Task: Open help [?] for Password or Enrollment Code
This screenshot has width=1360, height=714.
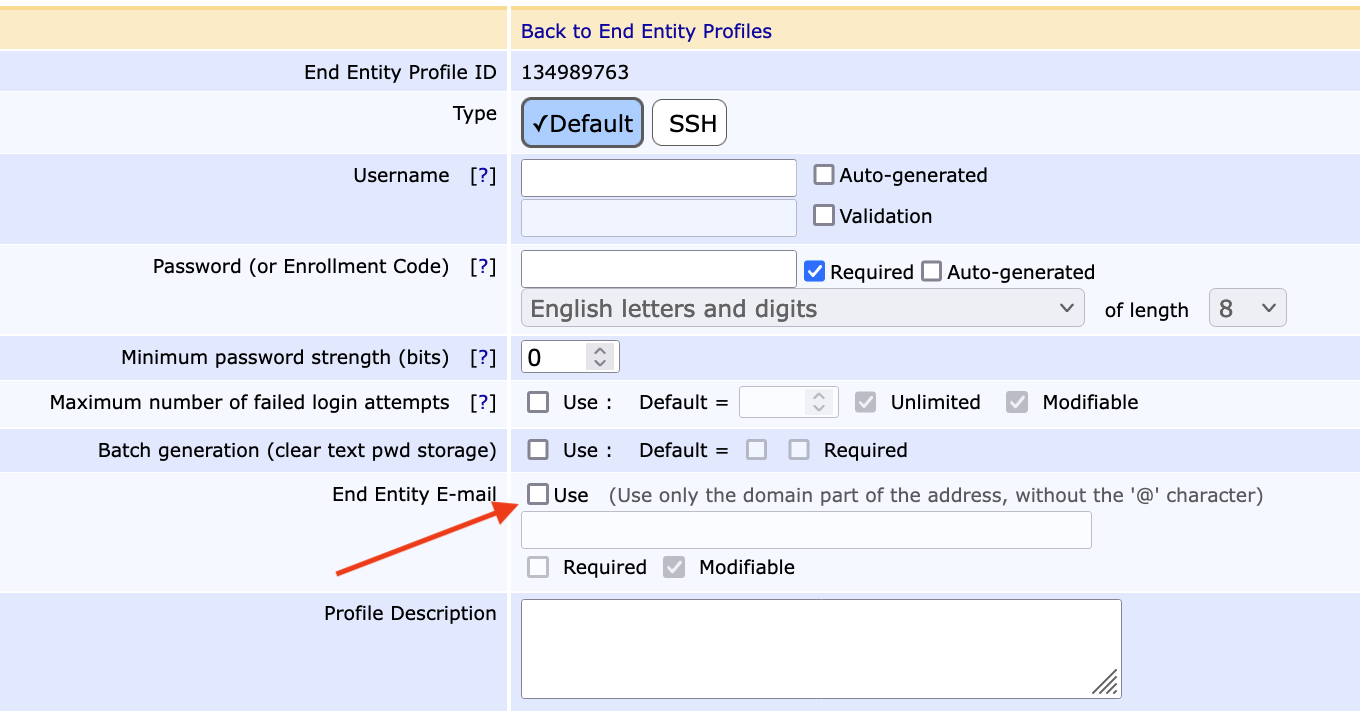Action: coord(483,267)
